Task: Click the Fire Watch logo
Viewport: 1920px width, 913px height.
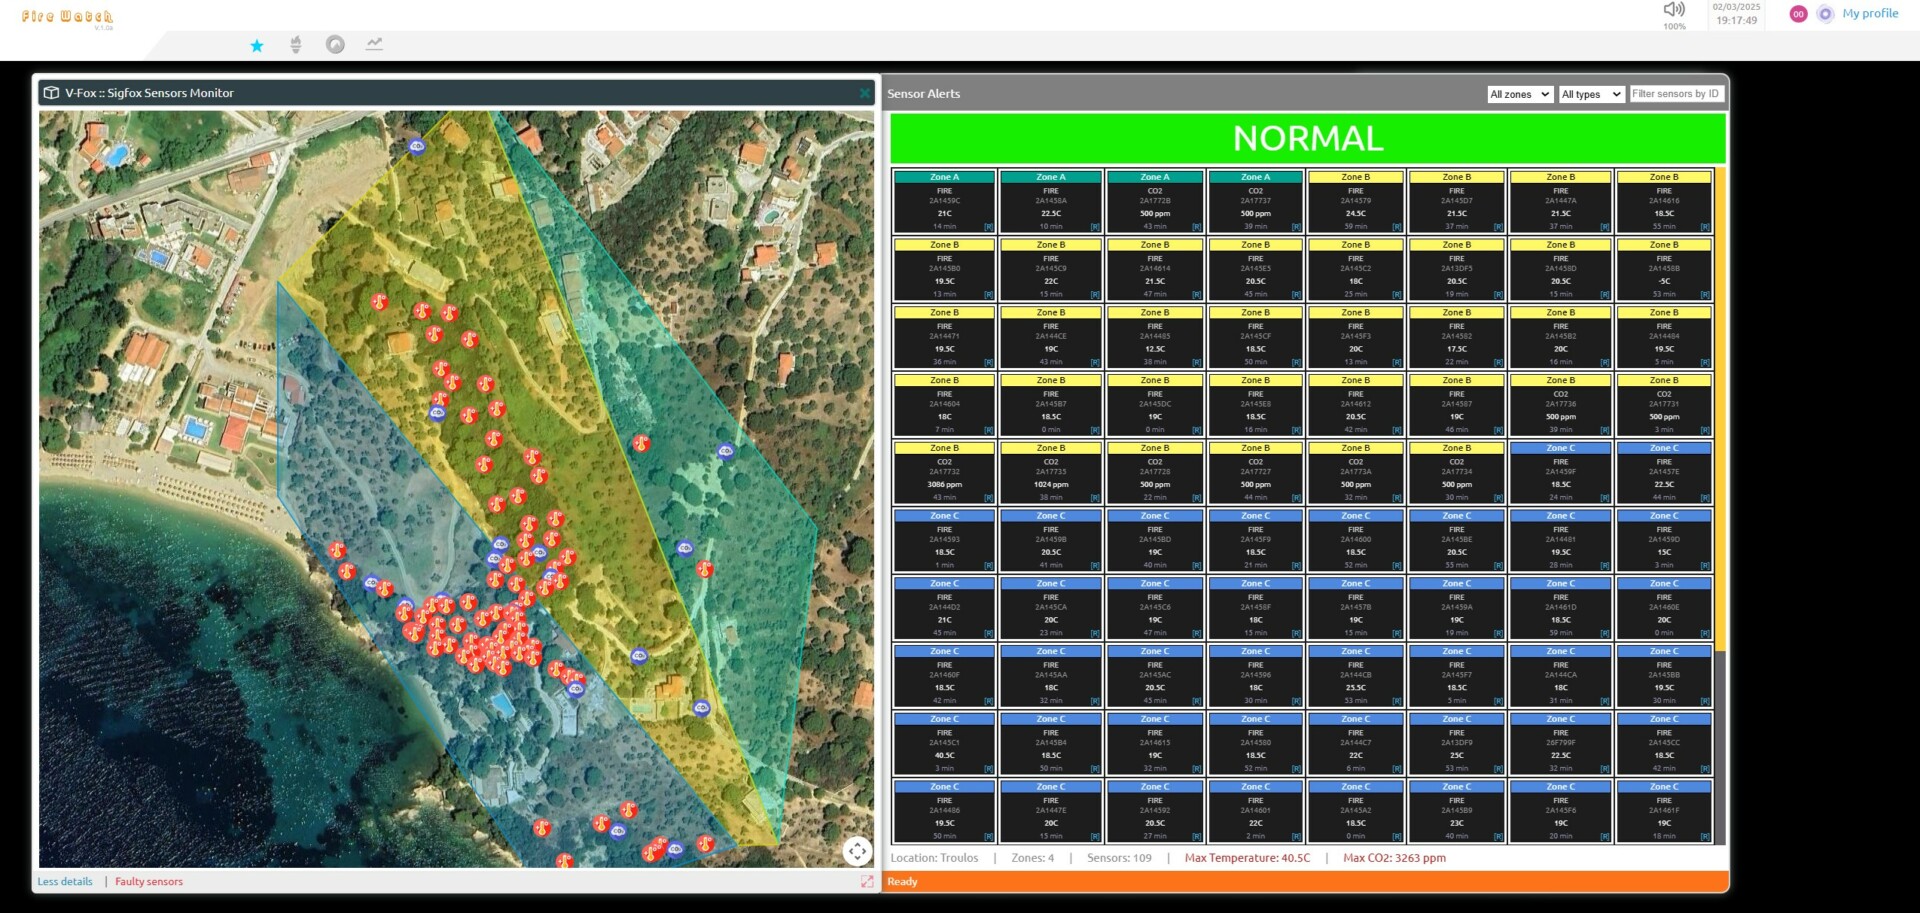Action: pyautogui.click(x=68, y=15)
